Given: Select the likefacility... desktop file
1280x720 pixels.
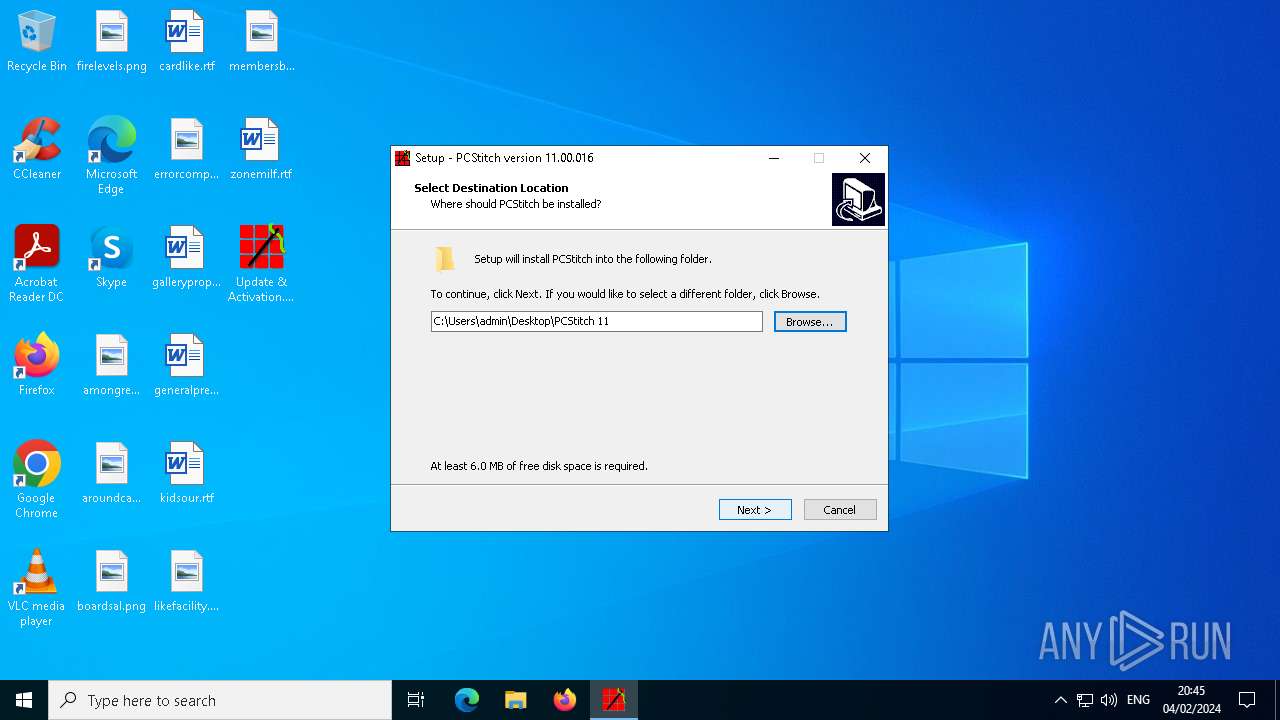Looking at the screenshot, I should [186, 581].
